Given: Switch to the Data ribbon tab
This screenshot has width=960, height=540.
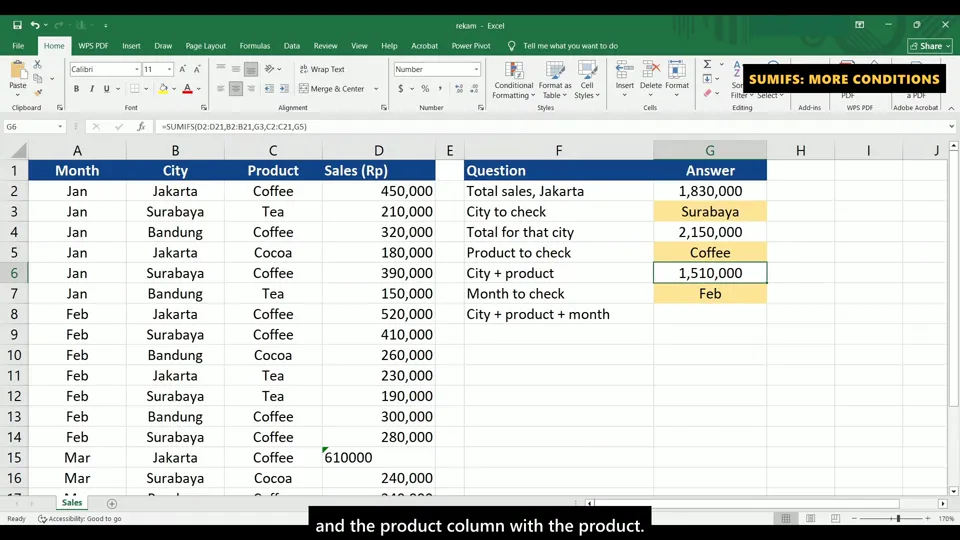Looking at the screenshot, I should (291, 46).
